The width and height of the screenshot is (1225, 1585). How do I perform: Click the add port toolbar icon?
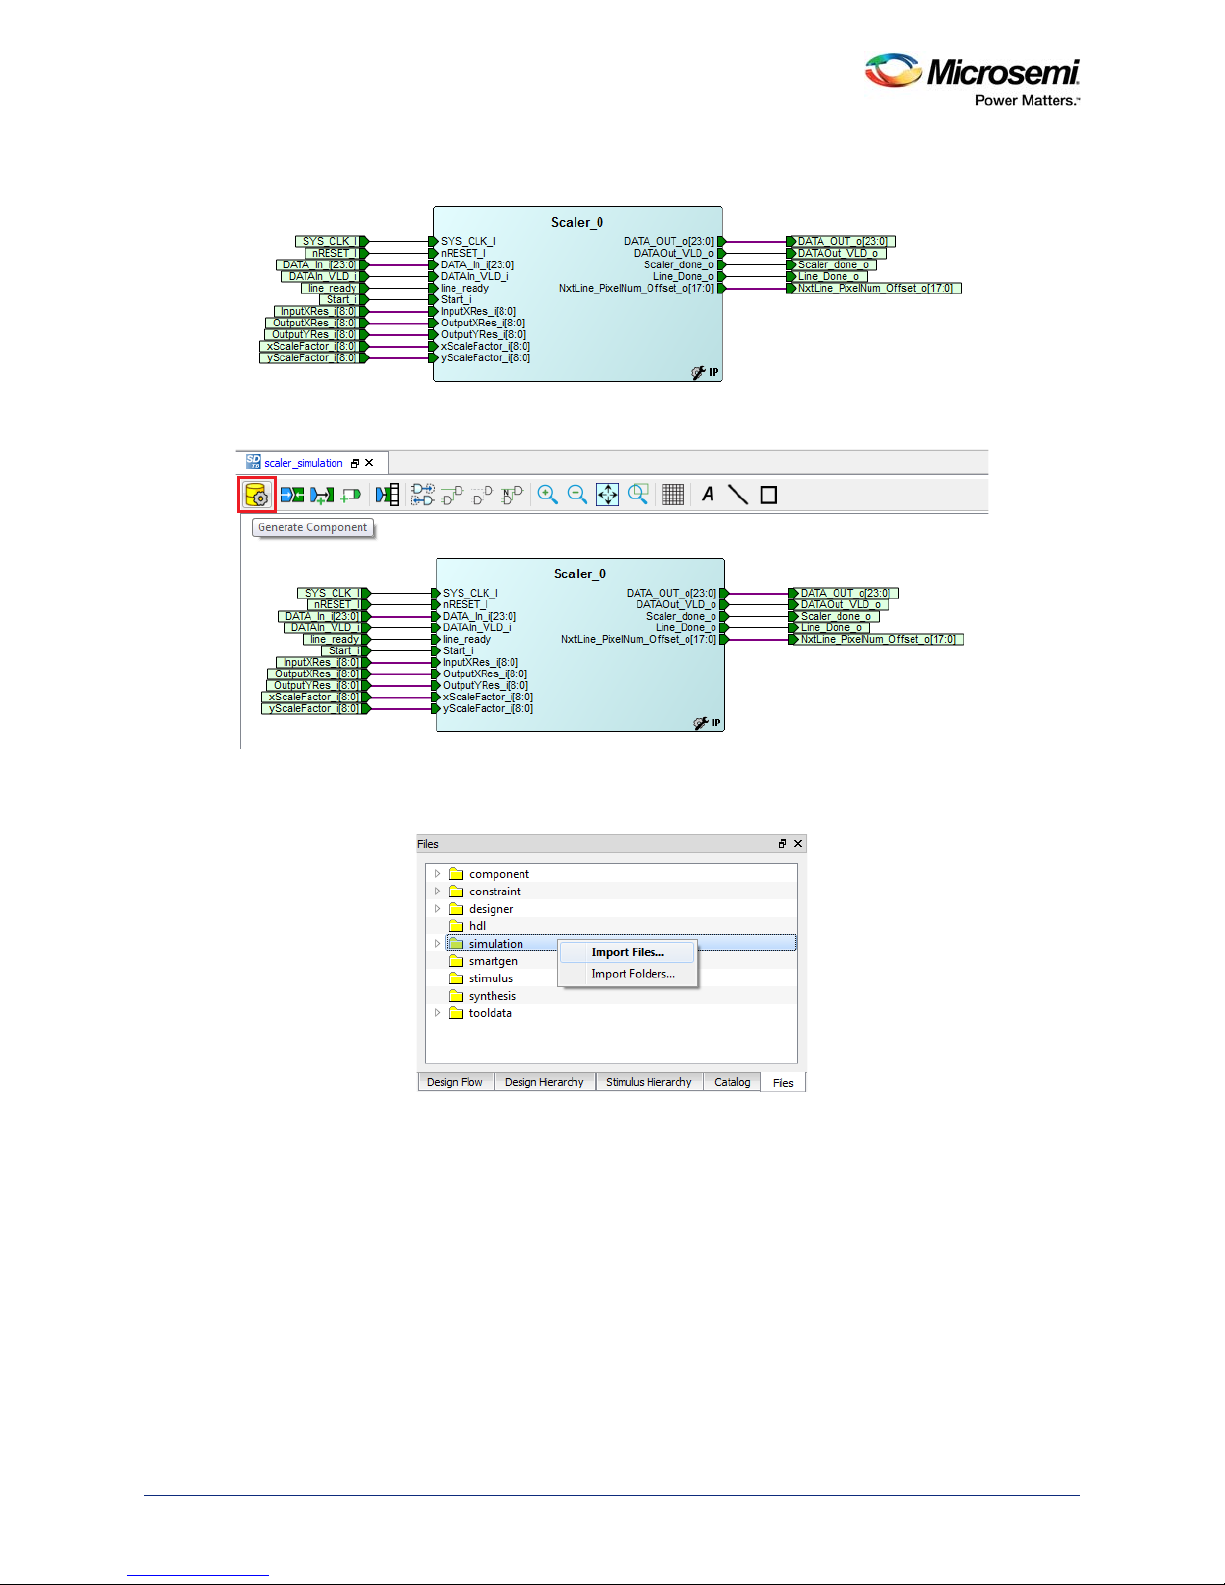click(x=350, y=495)
